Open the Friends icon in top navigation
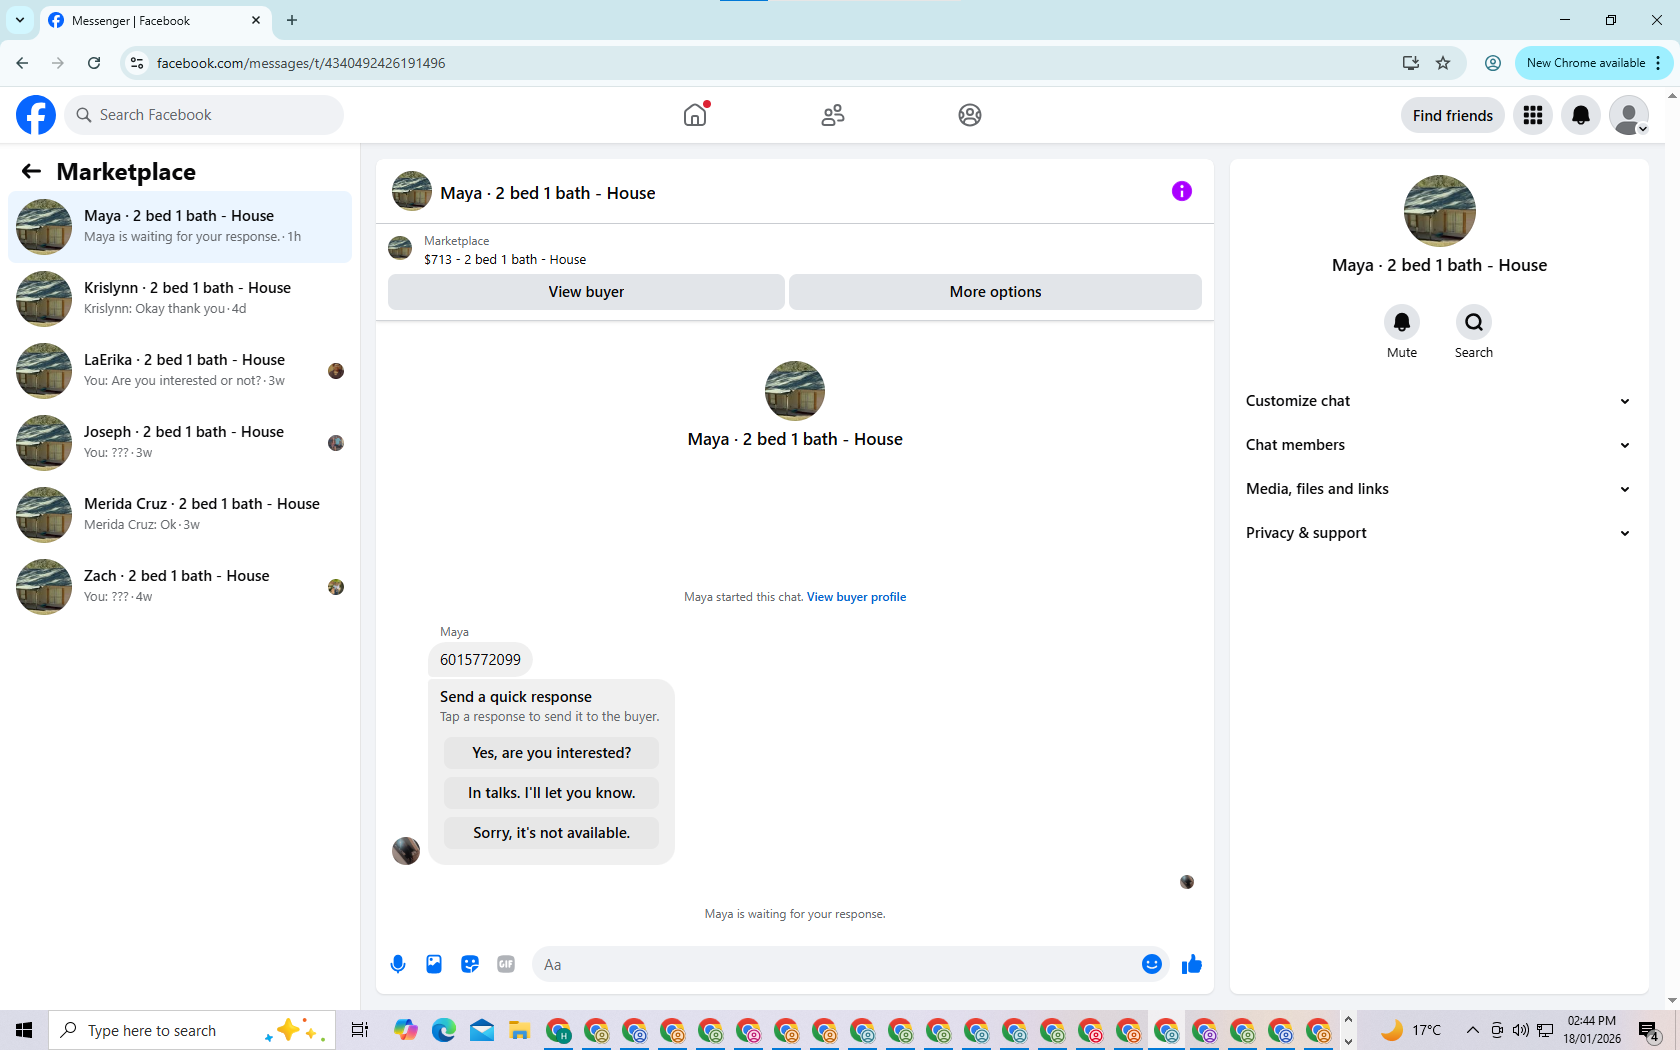The height and width of the screenshot is (1050, 1680). 833,115
